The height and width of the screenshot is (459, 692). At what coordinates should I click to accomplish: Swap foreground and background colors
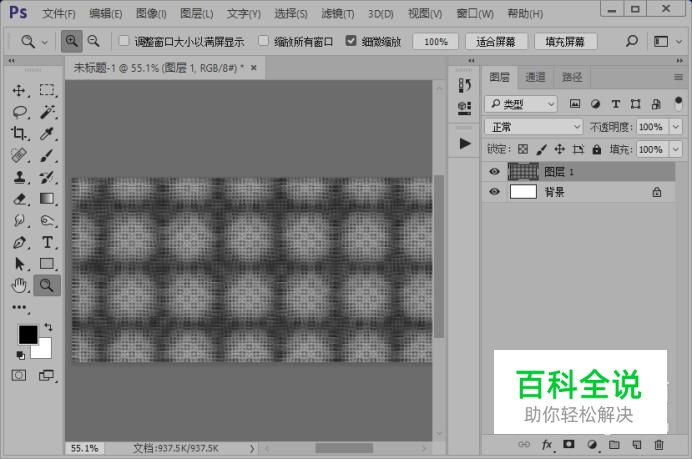[48, 327]
